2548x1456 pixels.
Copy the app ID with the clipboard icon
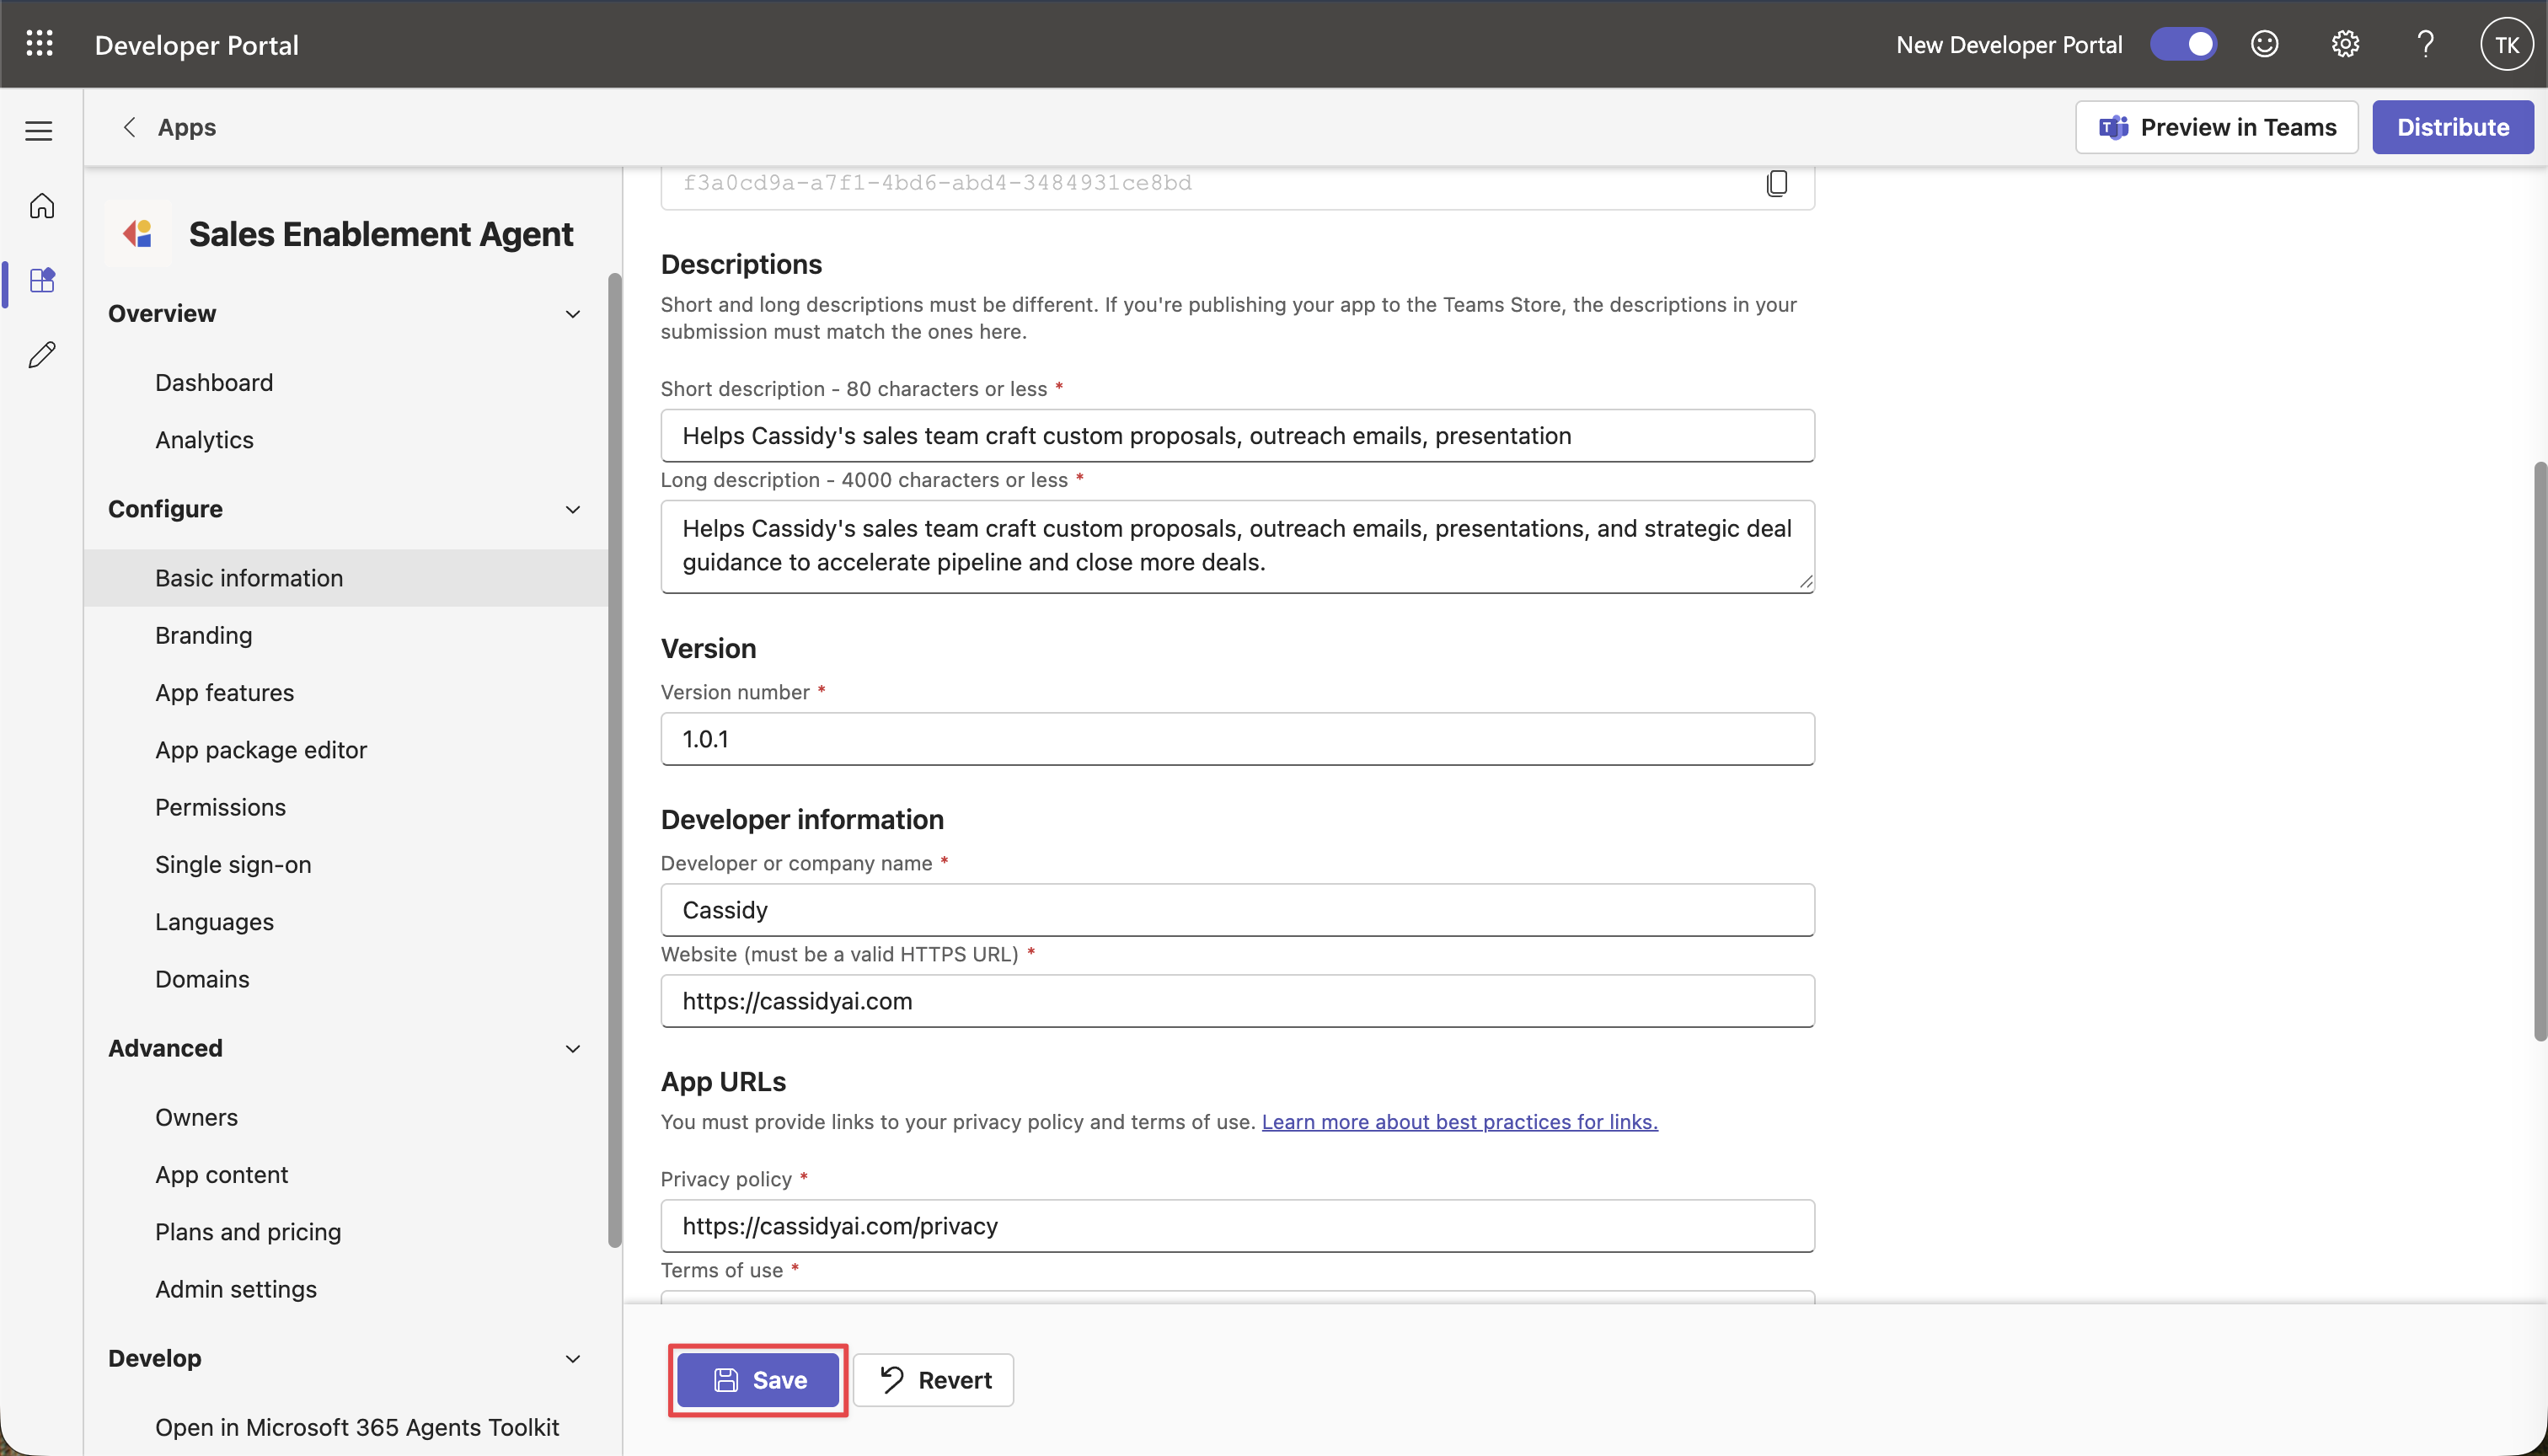pyautogui.click(x=1777, y=183)
